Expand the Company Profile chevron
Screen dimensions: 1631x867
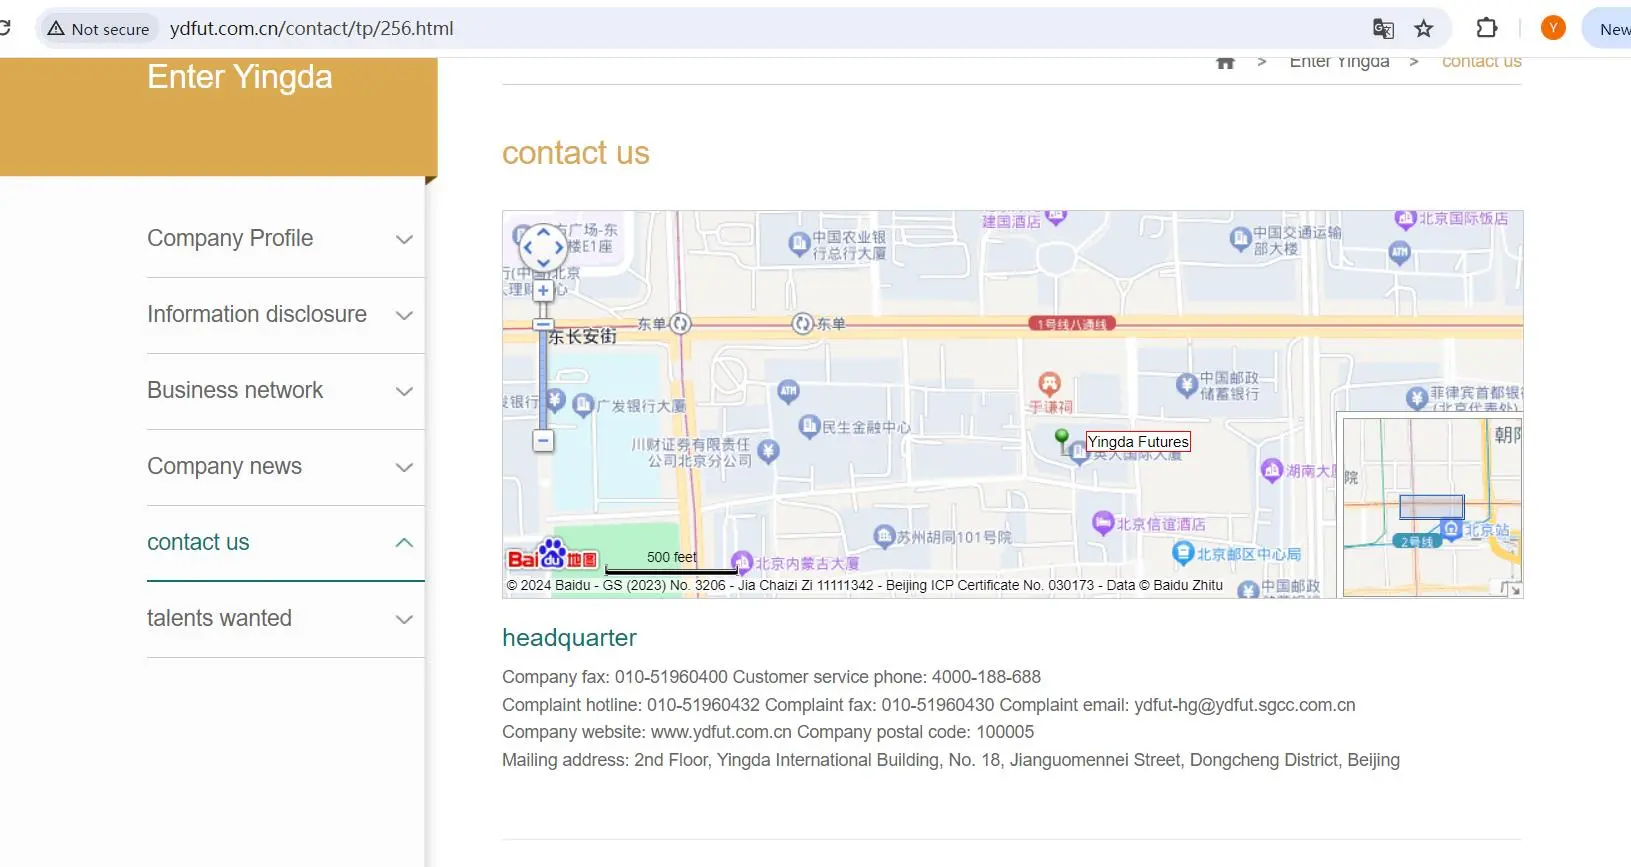tap(404, 239)
